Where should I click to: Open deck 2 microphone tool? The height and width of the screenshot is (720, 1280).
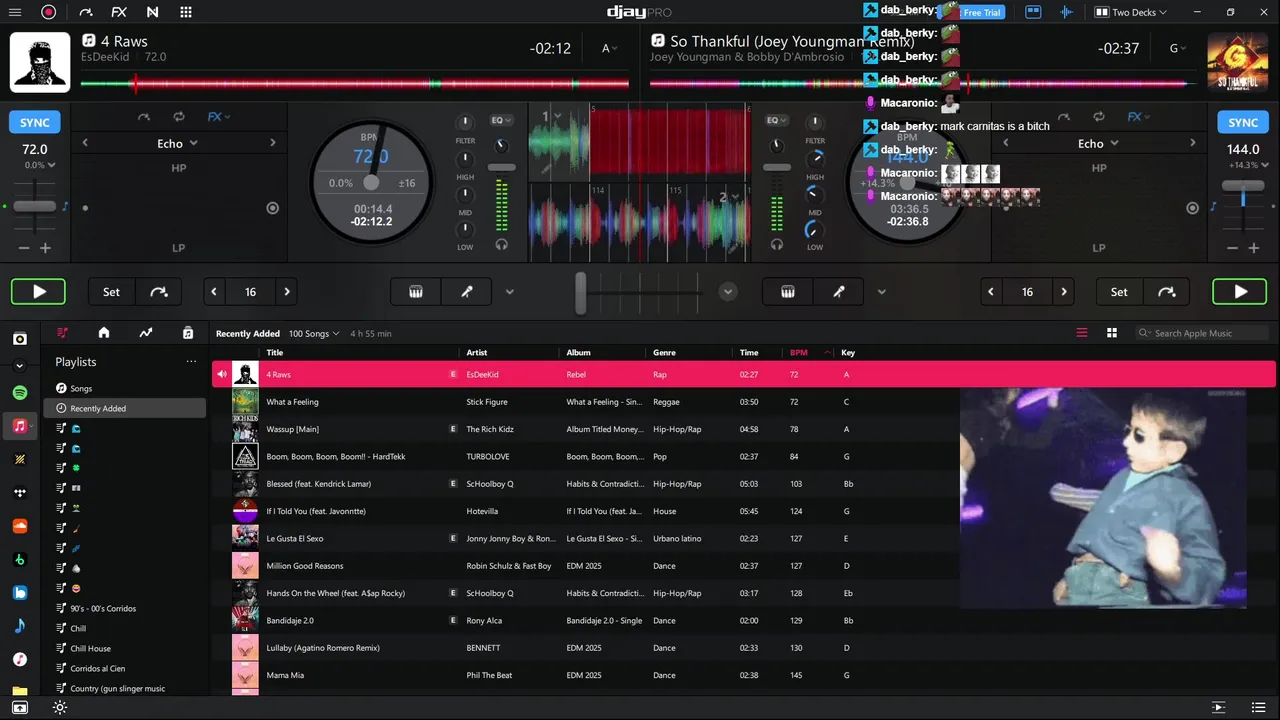[x=839, y=292]
